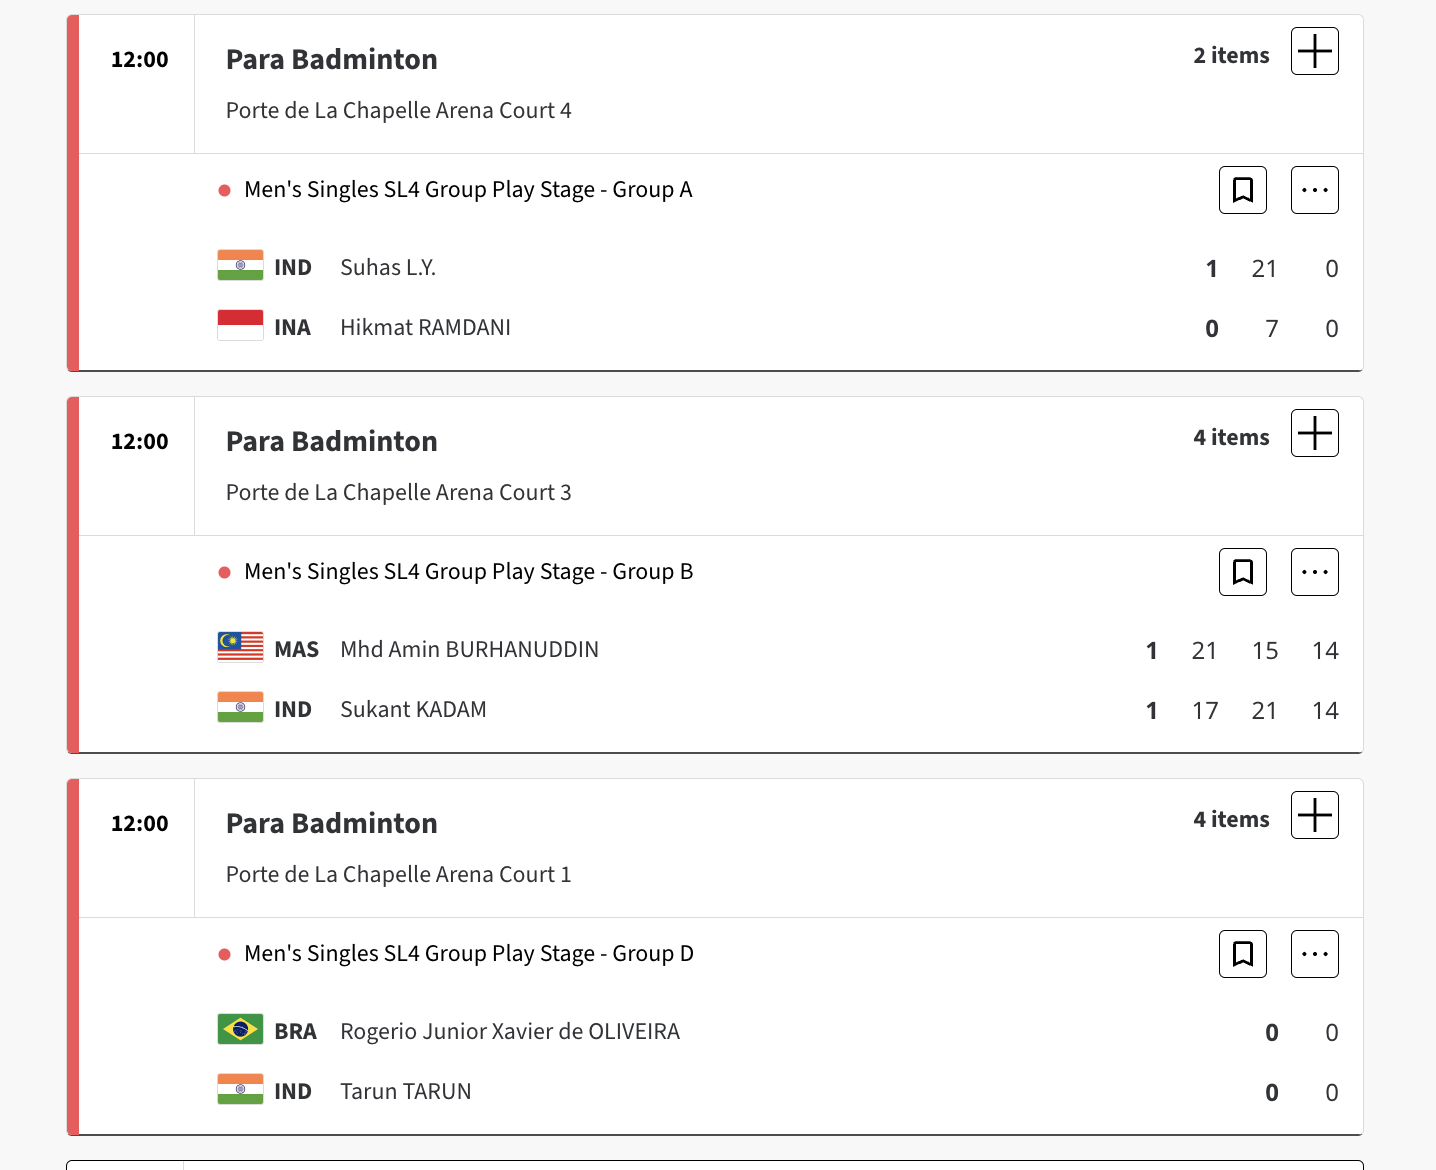Bookmark the Group A SL4 match

(x=1242, y=190)
